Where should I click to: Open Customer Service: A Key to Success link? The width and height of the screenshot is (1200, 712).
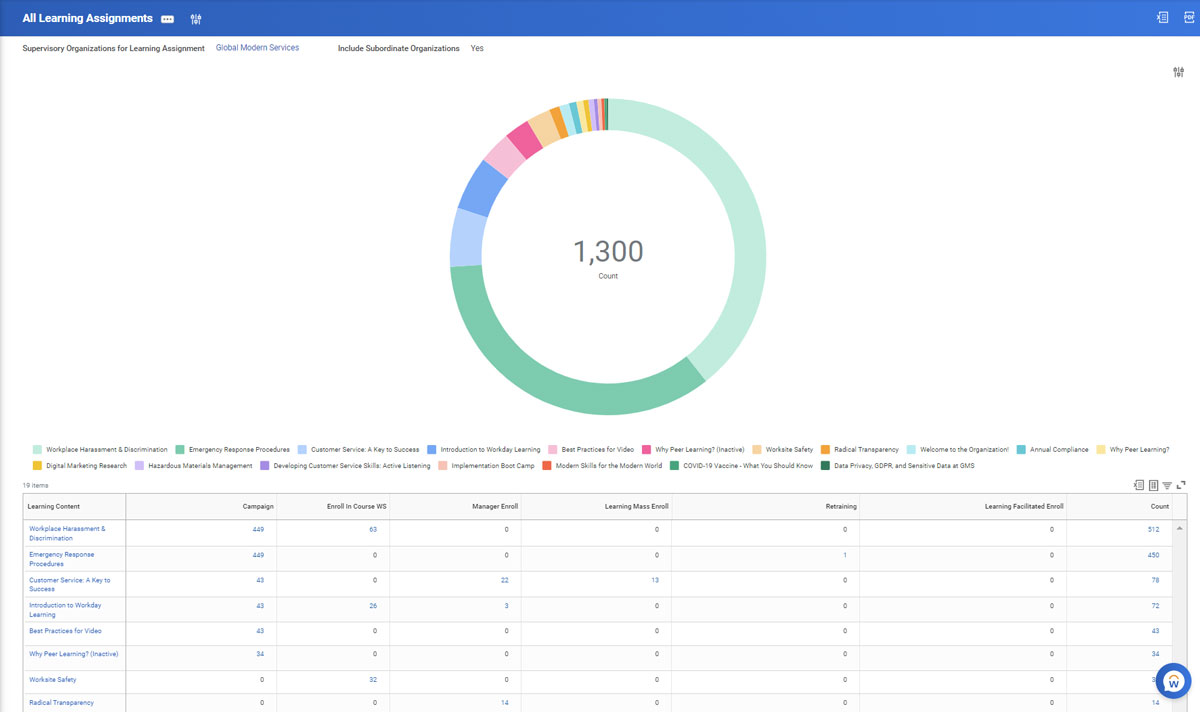pos(69,584)
